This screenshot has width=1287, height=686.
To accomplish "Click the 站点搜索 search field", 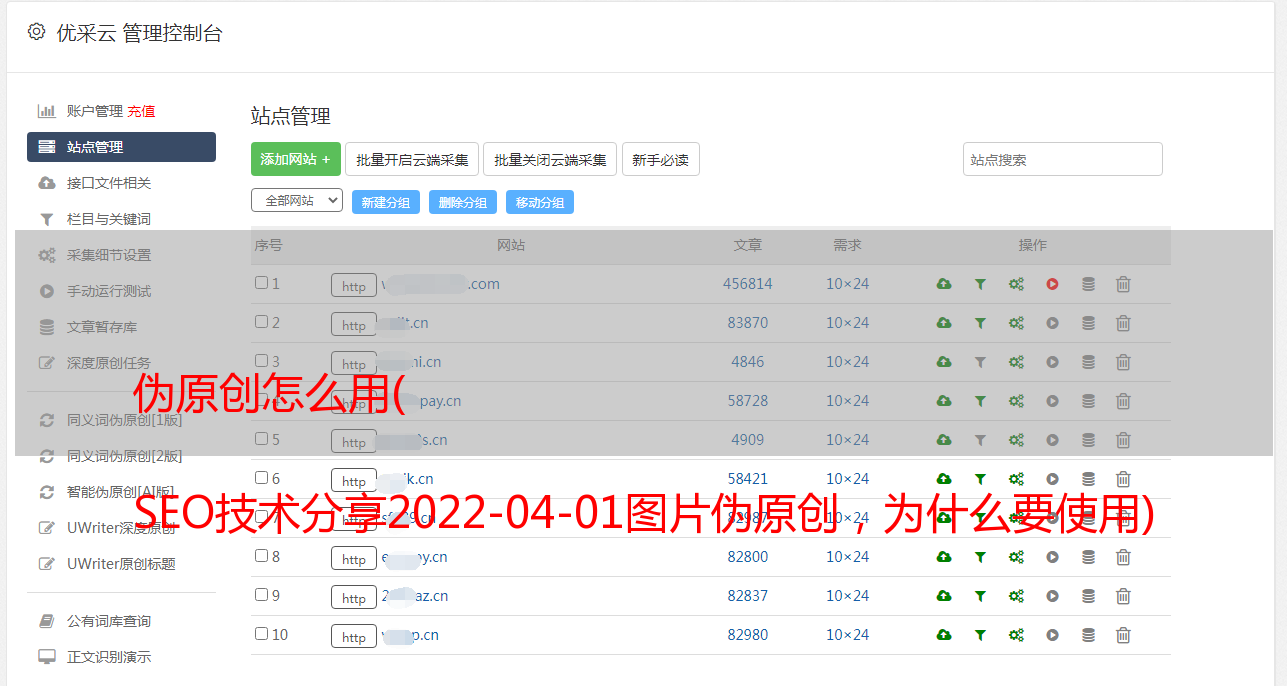I will (x=1063, y=159).
